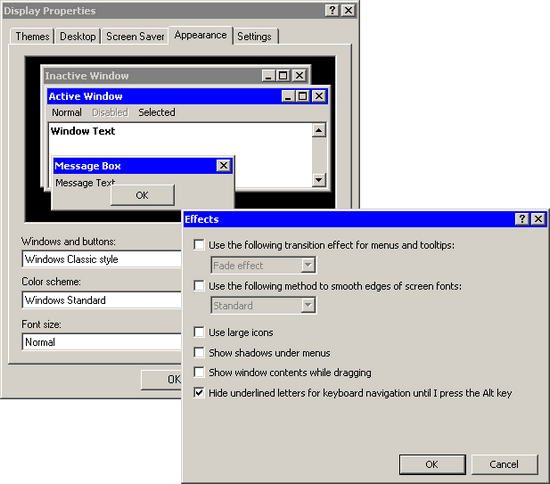Click Active Window preview maximize icon

pos(303,96)
